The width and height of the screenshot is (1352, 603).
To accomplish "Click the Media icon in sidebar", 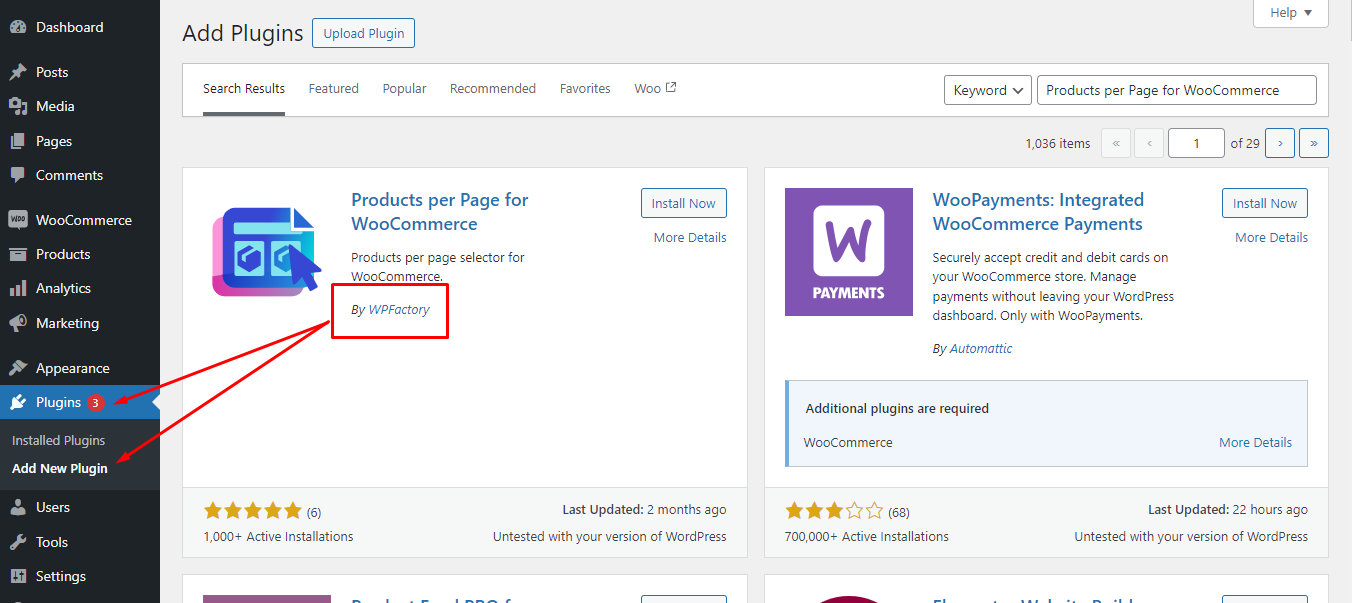I will pos(18,106).
